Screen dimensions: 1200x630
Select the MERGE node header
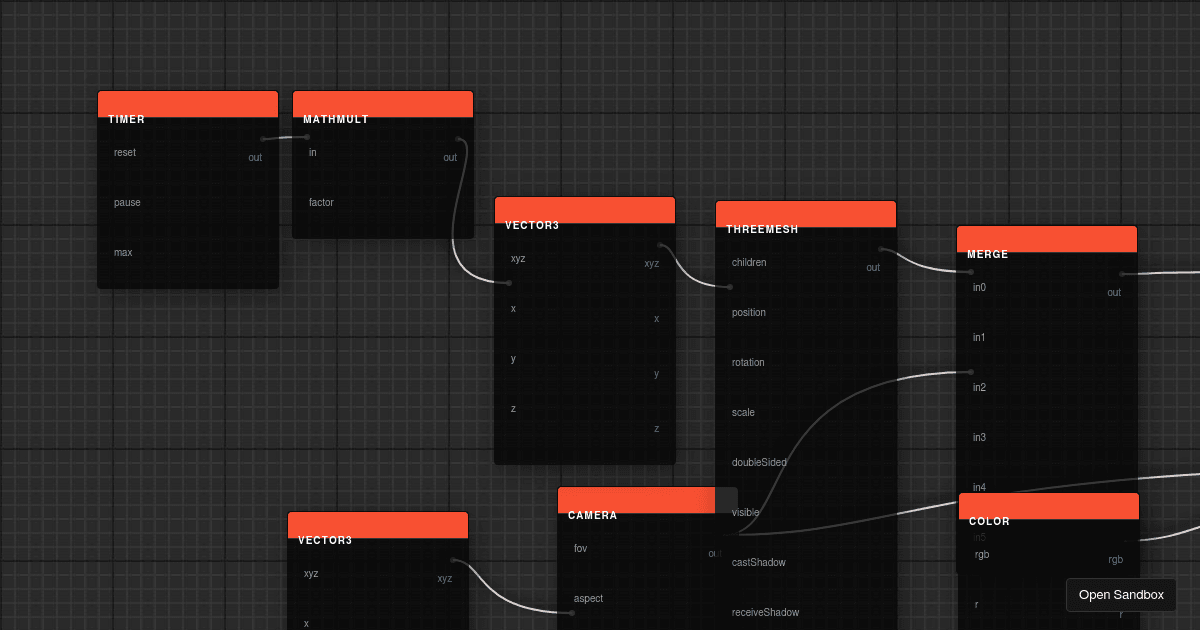coord(1046,238)
